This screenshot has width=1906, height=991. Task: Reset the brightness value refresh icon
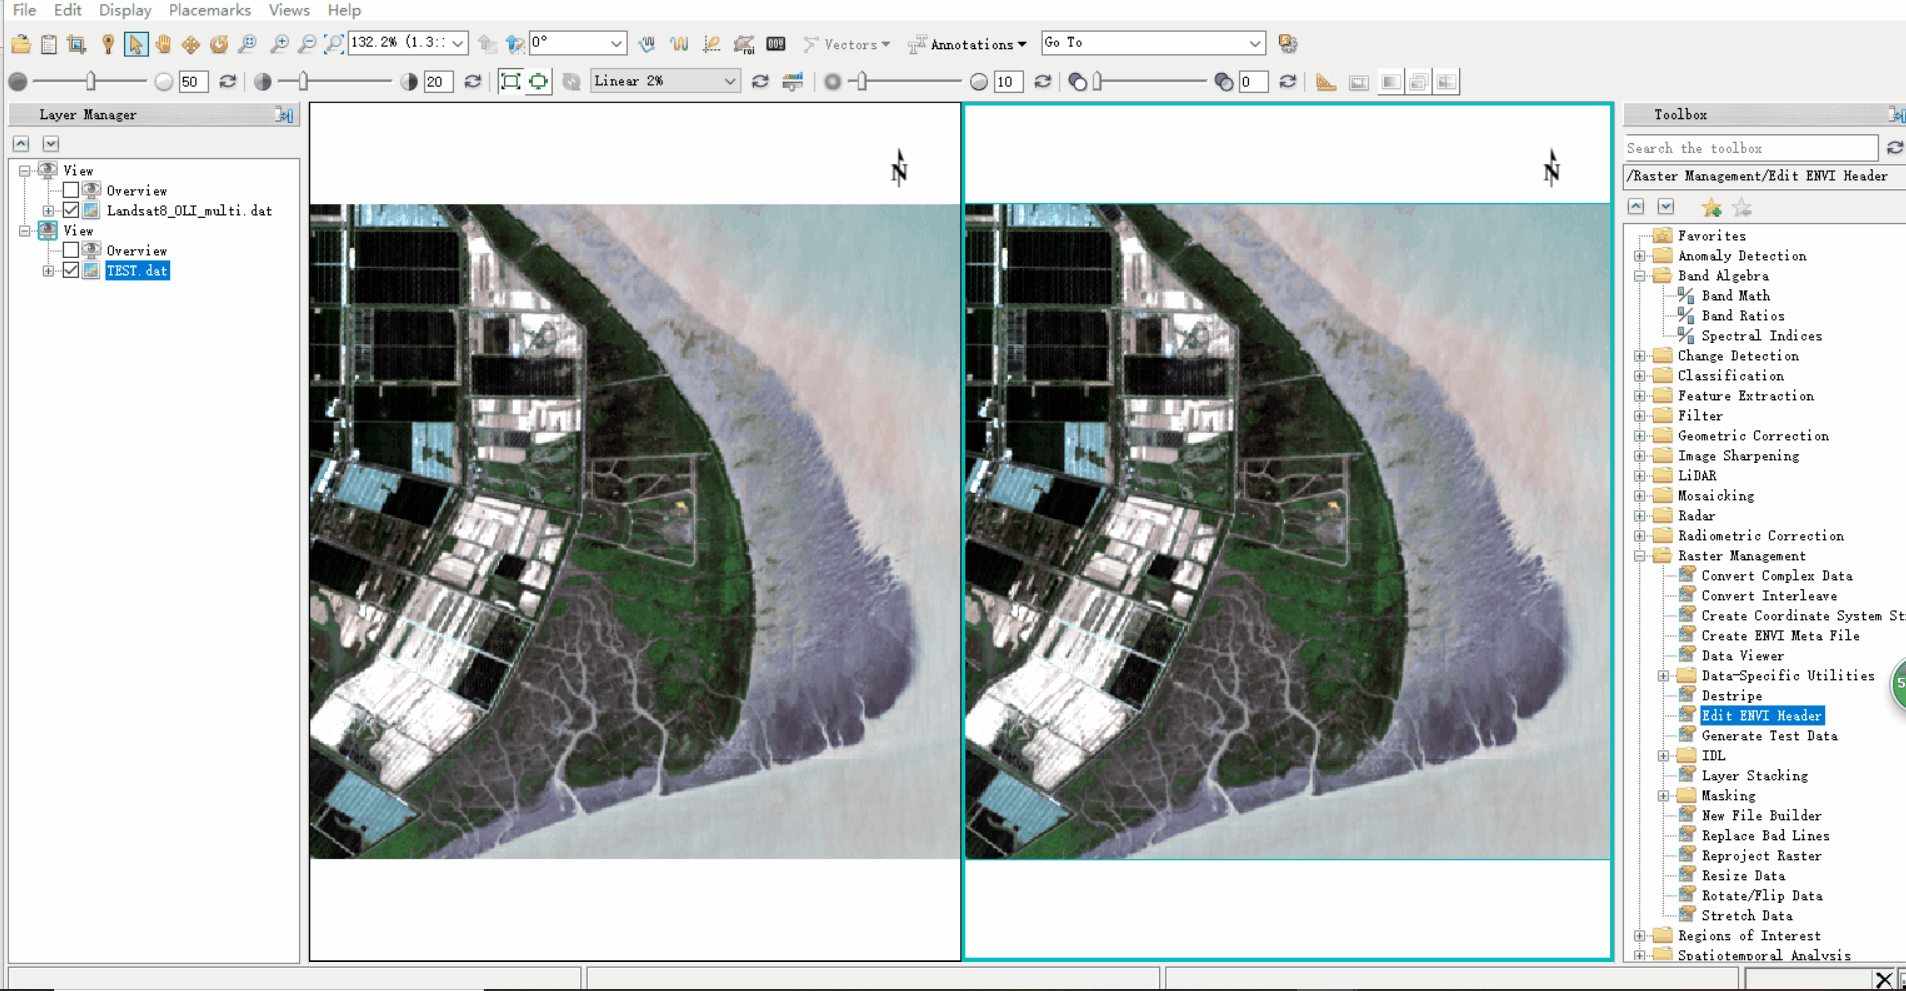228,82
